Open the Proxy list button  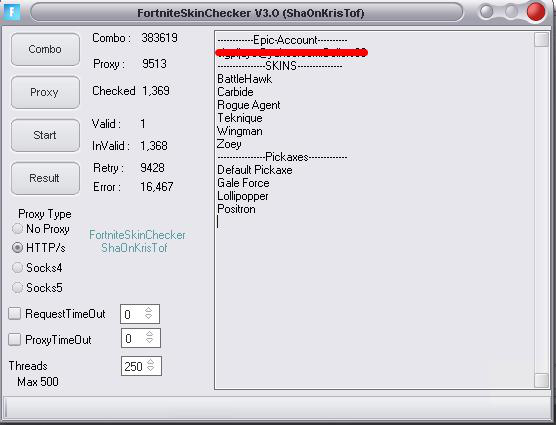click(x=45, y=92)
